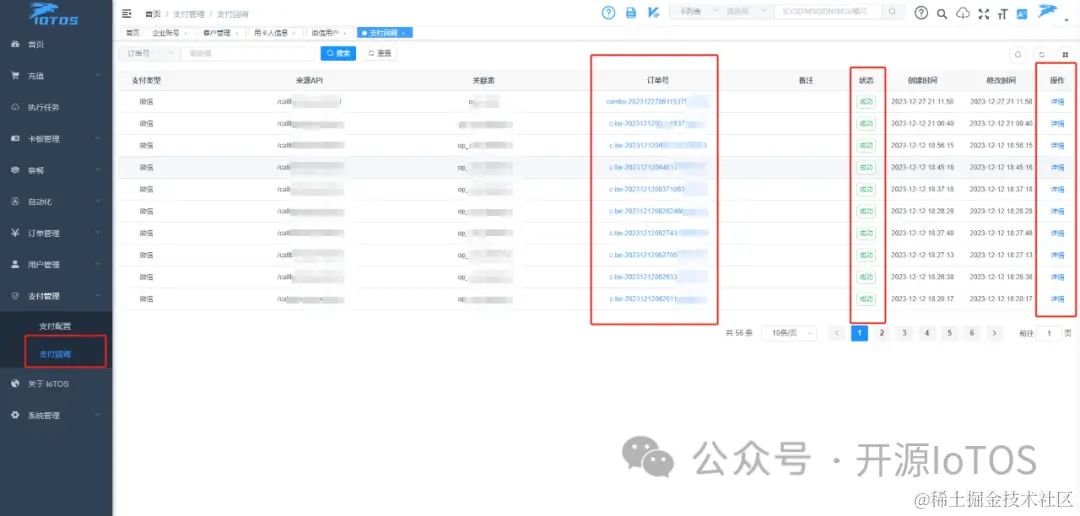1080x516 pixels.
Task: Expand the 充值 sidebar menu
Action: point(56,76)
